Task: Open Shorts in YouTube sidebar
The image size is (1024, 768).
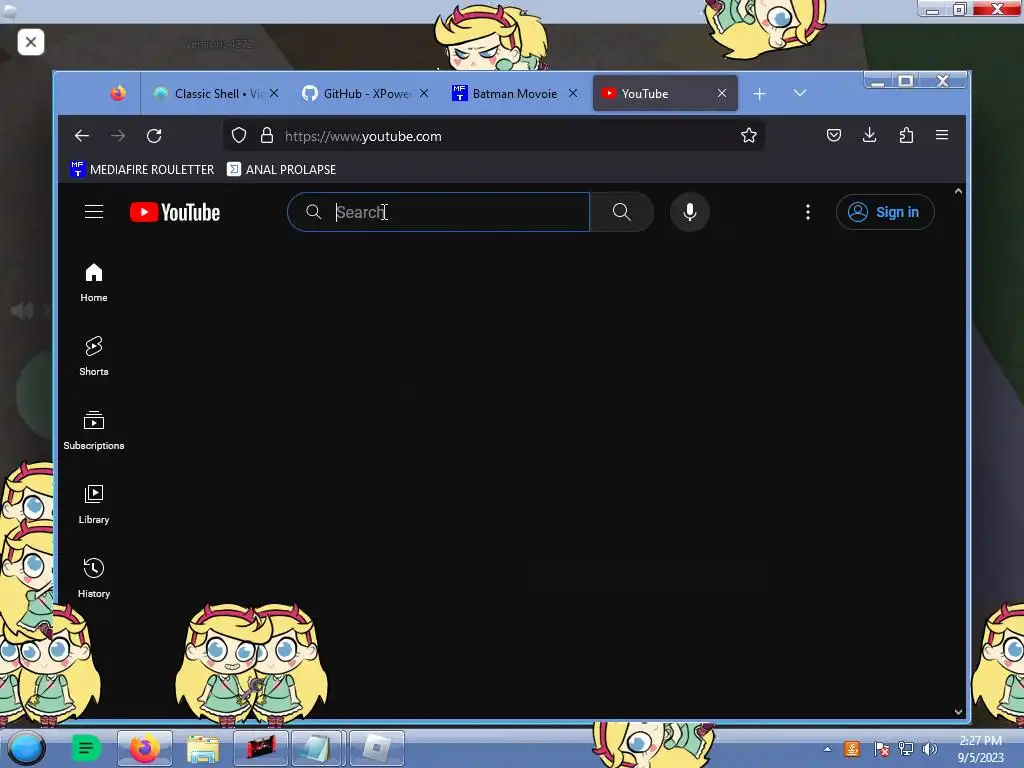Action: (x=94, y=357)
